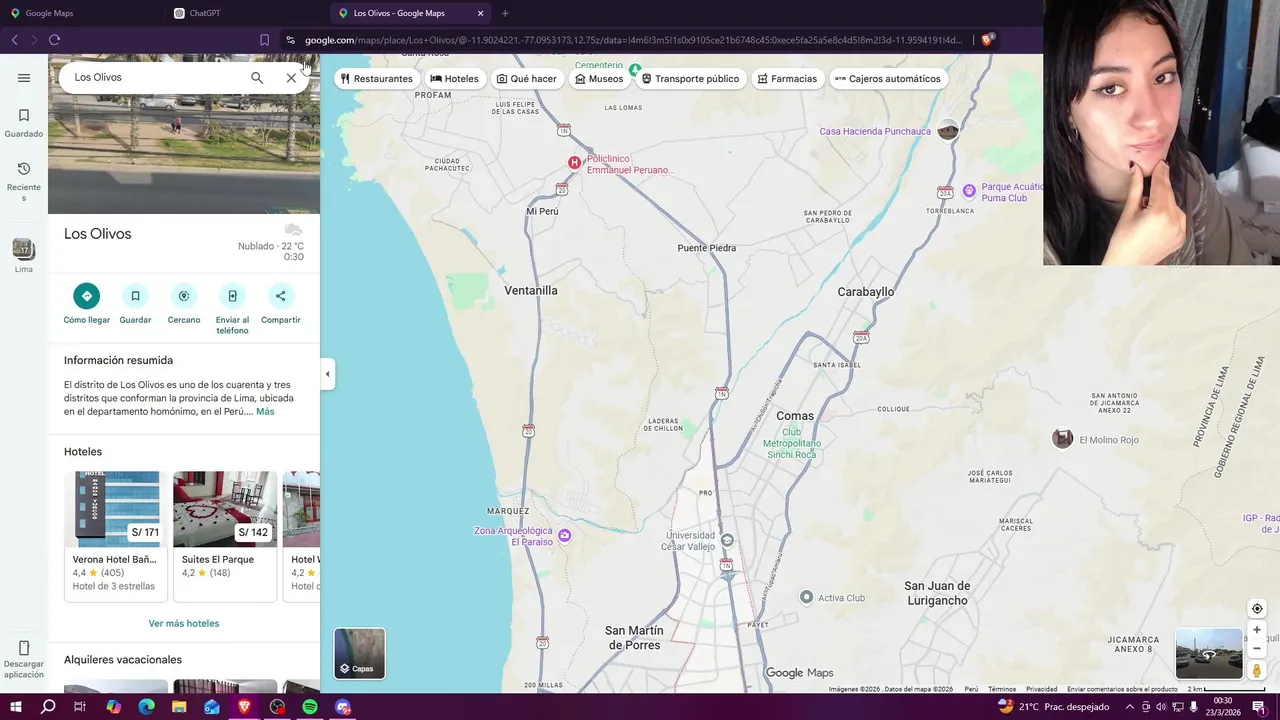Center map on my location
The width and height of the screenshot is (1280, 720).
[x=1257, y=609]
